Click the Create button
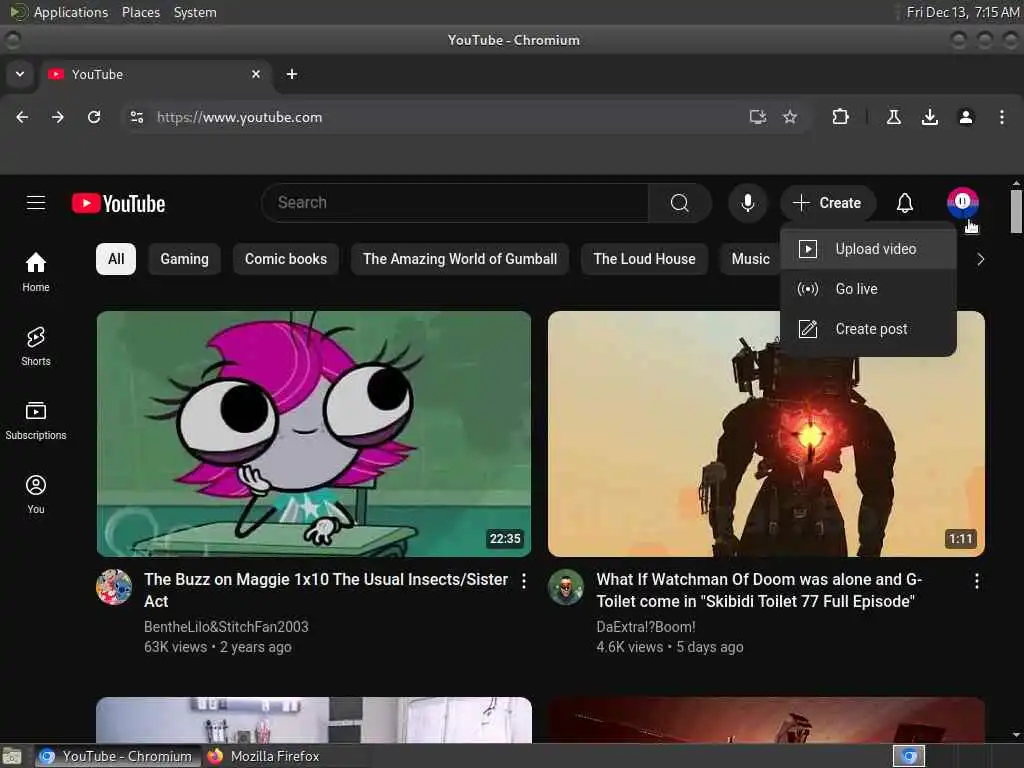1024x768 pixels. pyautogui.click(x=827, y=203)
